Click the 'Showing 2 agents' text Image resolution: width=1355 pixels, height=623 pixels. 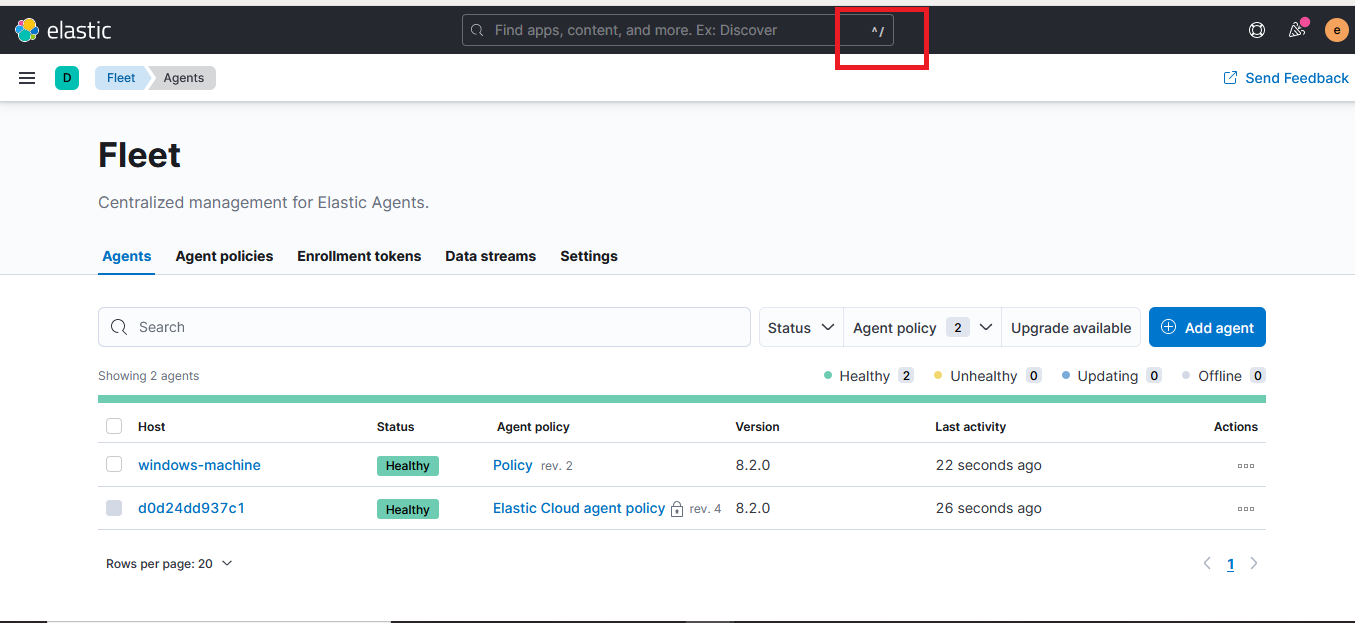coord(148,376)
